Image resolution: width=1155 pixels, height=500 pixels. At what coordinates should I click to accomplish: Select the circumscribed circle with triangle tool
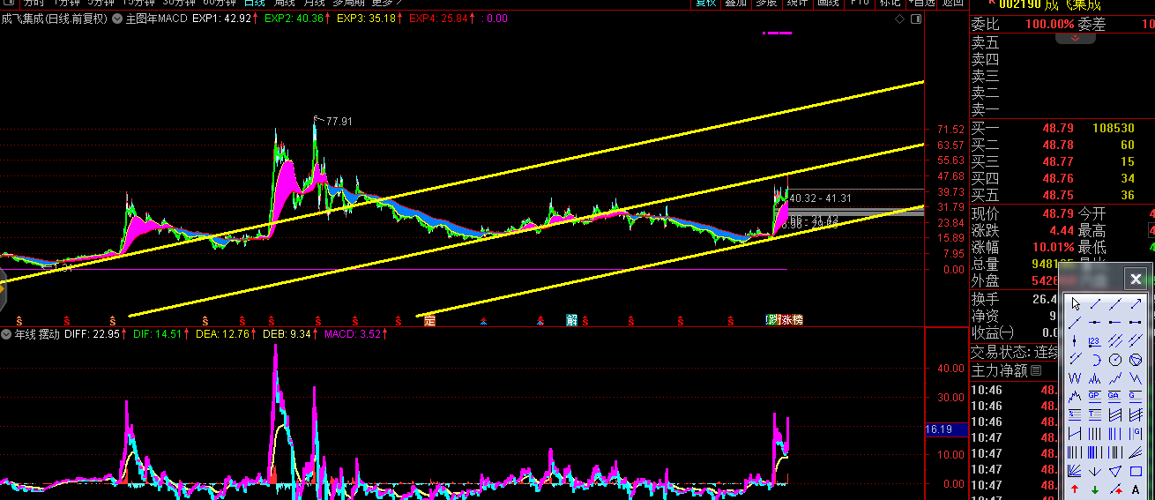[1135, 360]
